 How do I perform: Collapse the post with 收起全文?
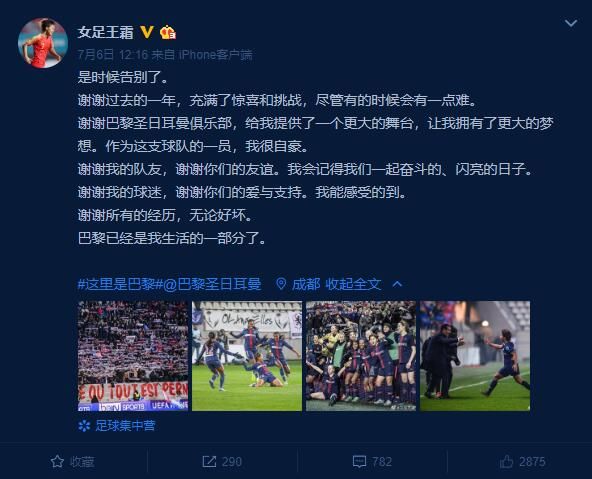tap(353, 284)
